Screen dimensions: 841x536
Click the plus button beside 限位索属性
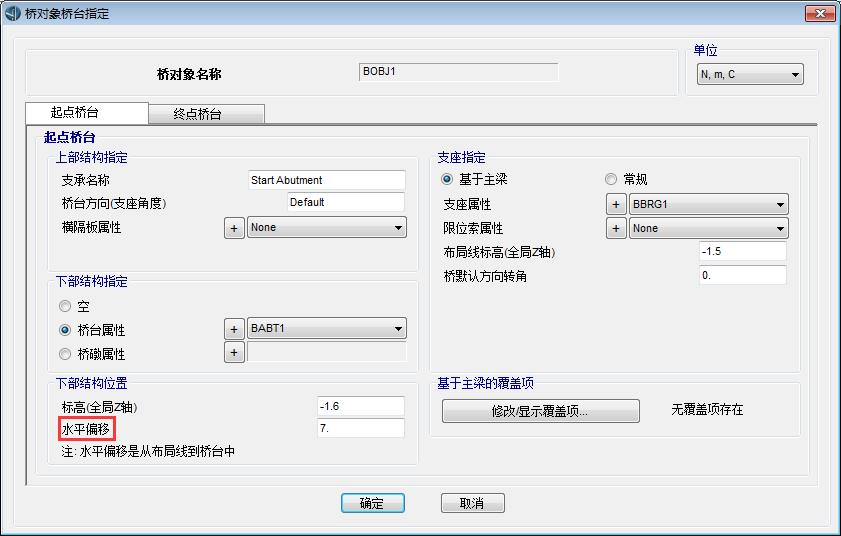[x=617, y=228]
